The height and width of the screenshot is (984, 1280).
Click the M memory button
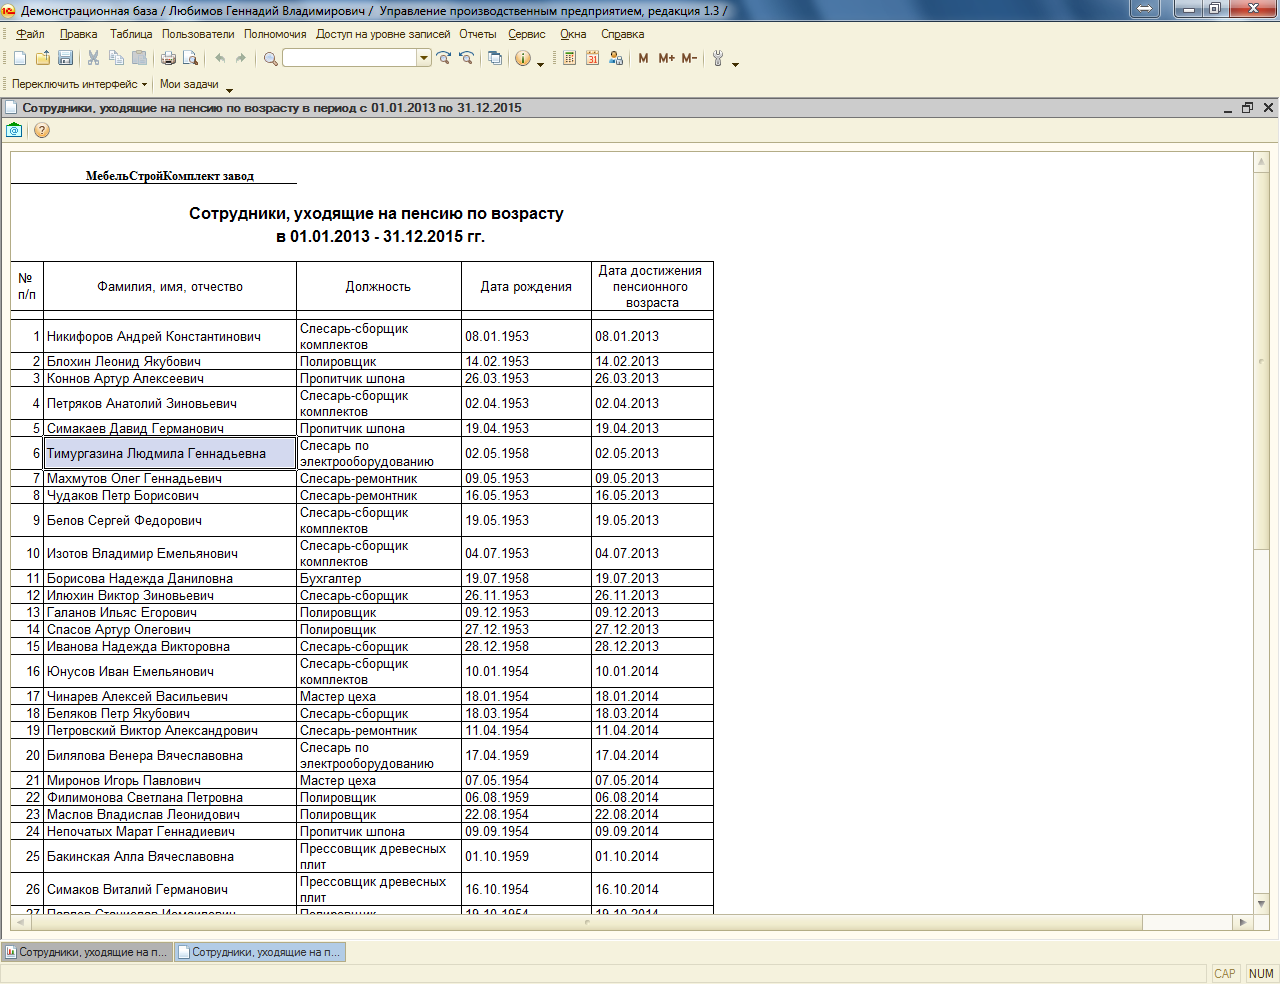pyautogui.click(x=643, y=59)
